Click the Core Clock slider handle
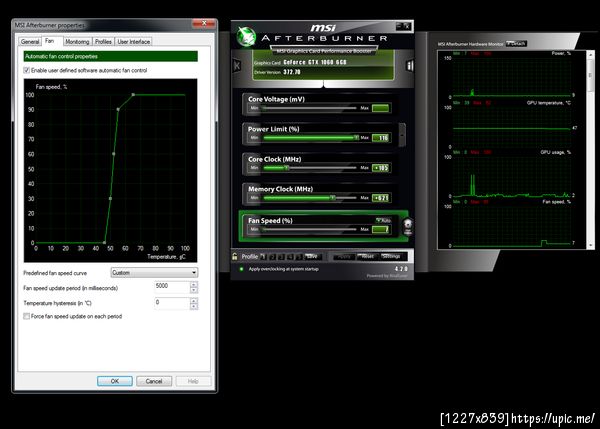600x429 pixels. [286, 168]
